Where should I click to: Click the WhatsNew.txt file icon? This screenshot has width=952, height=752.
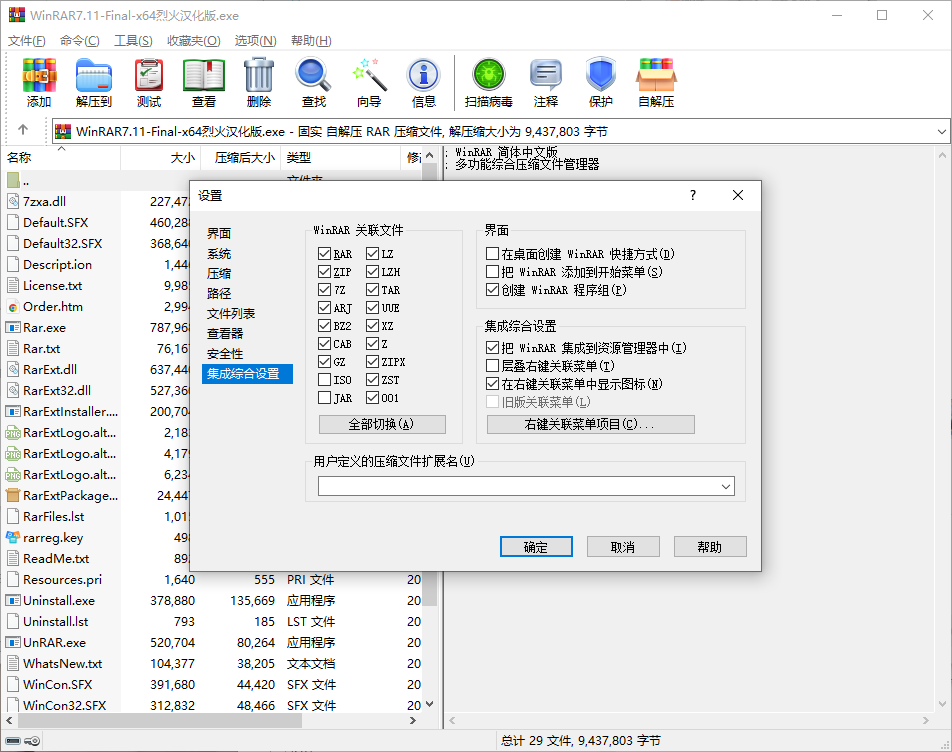tap(13, 663)
